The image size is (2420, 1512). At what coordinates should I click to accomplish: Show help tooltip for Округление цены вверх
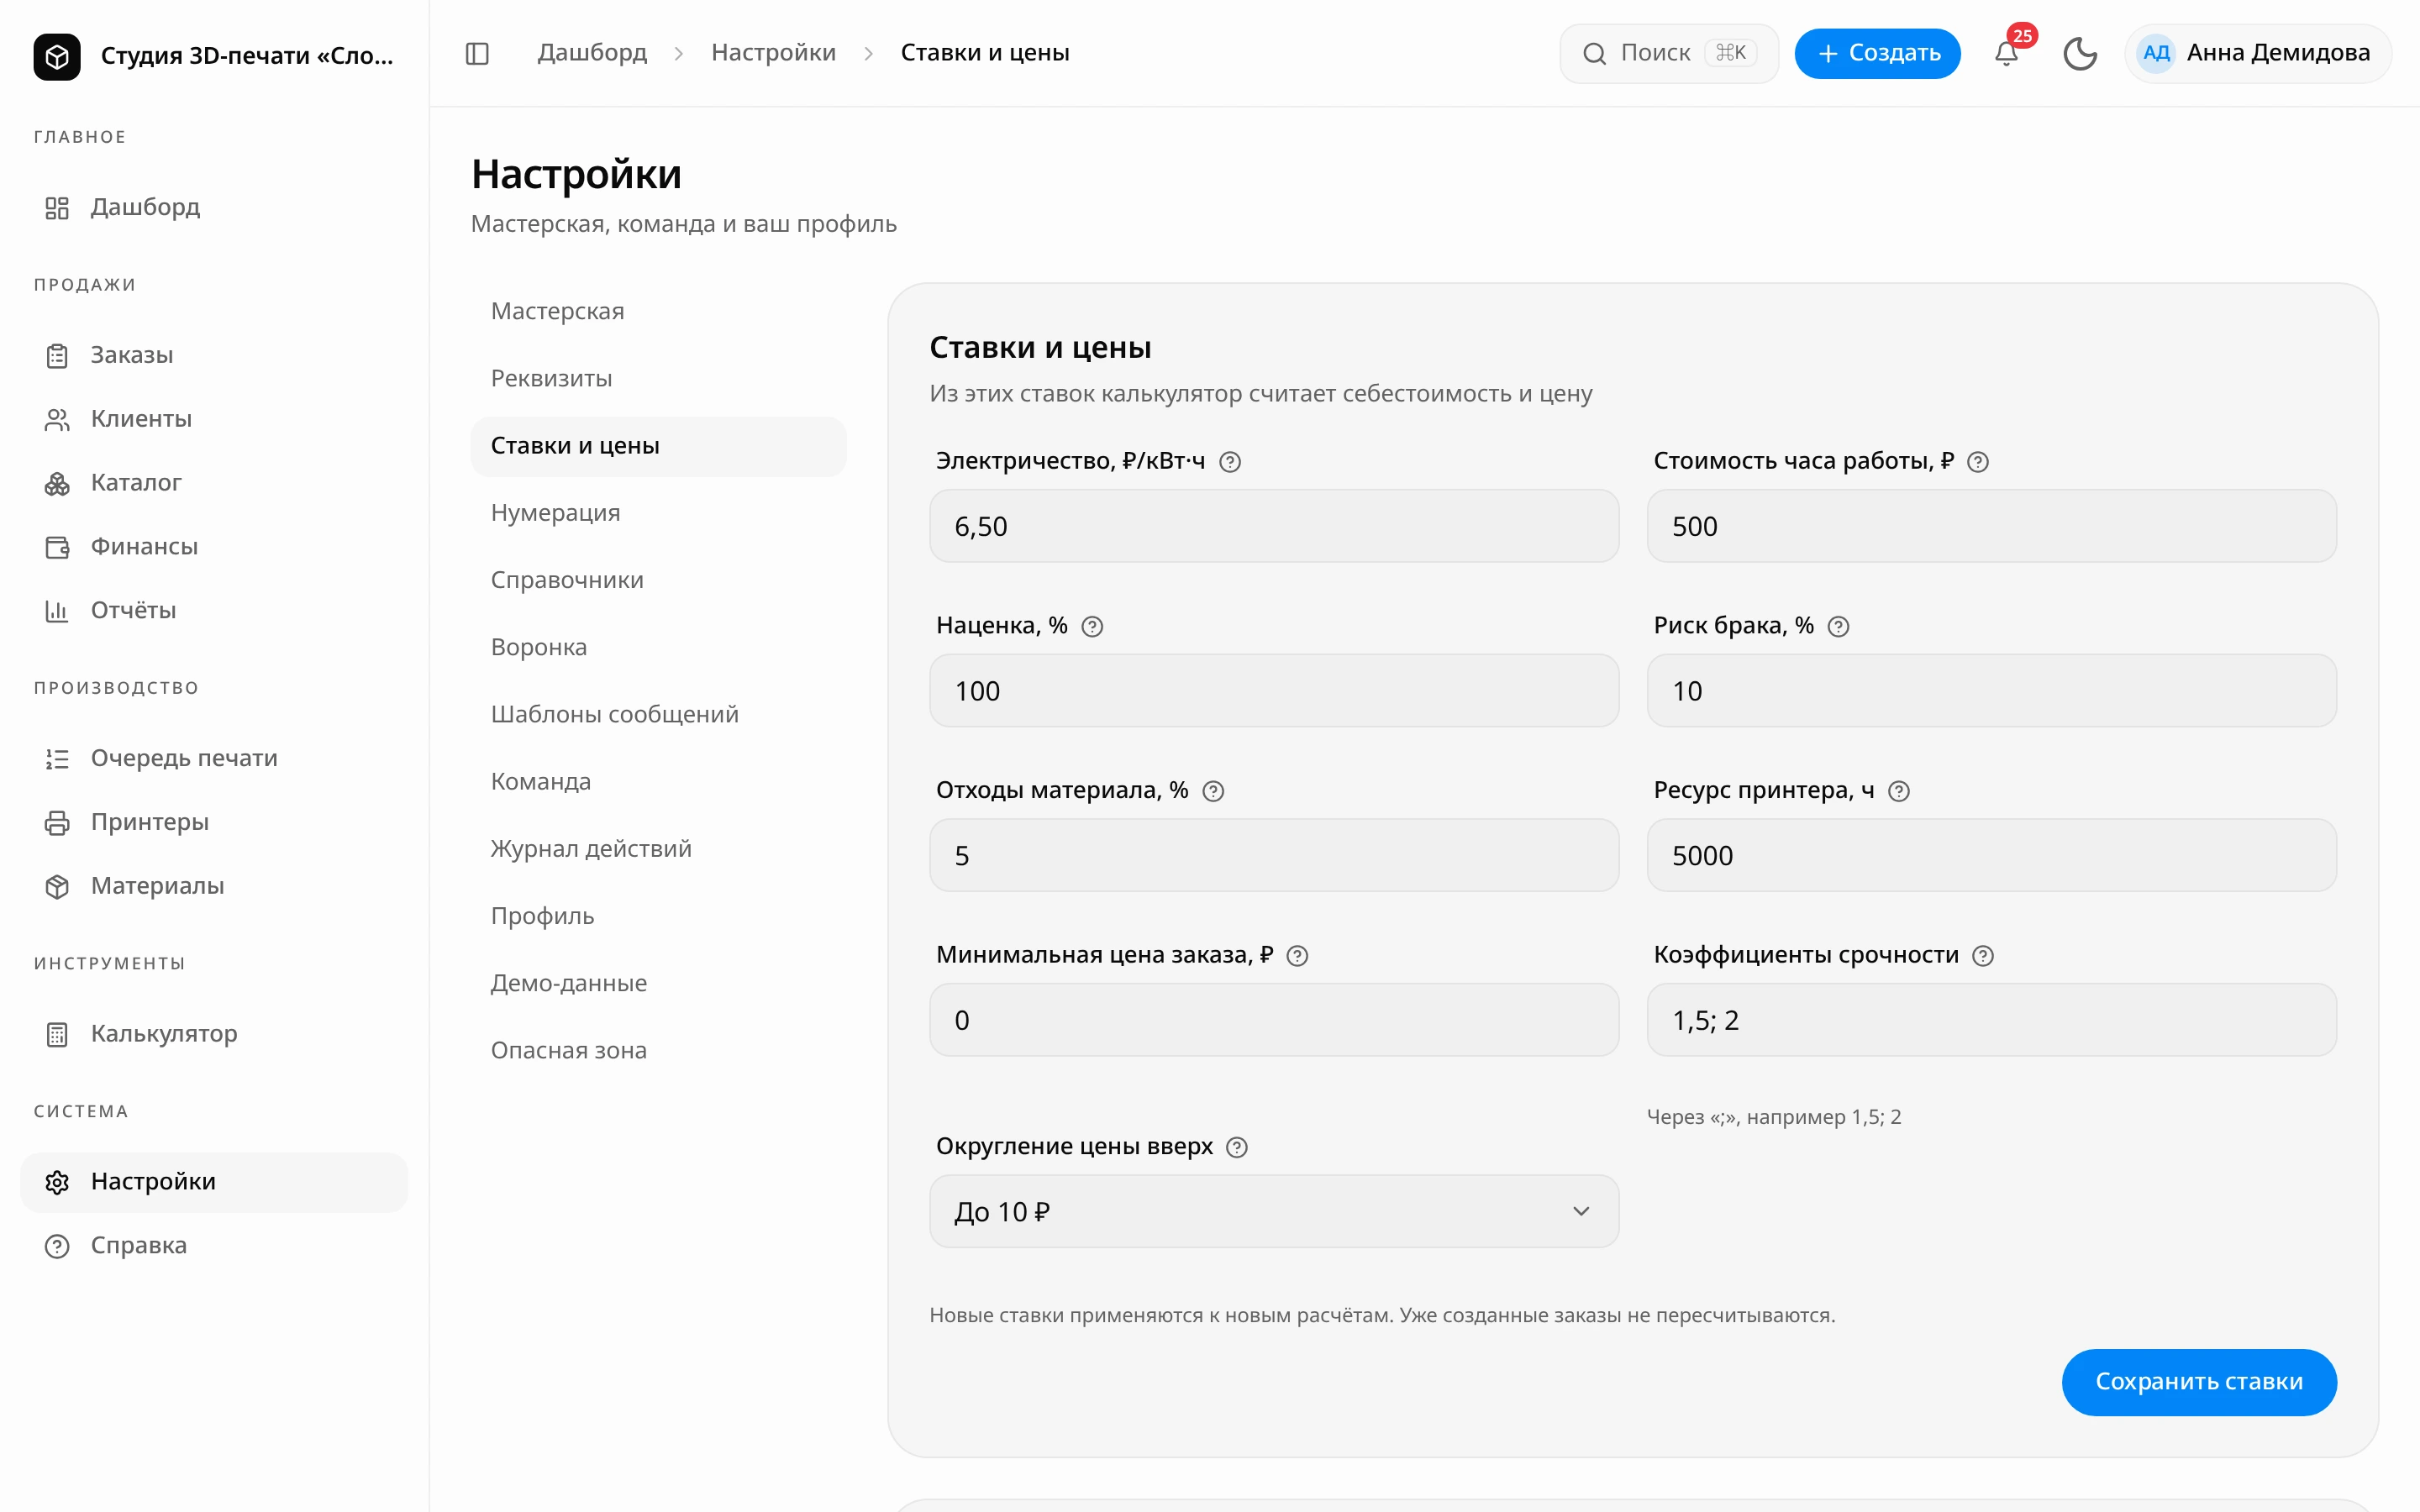point(1237,1148)
